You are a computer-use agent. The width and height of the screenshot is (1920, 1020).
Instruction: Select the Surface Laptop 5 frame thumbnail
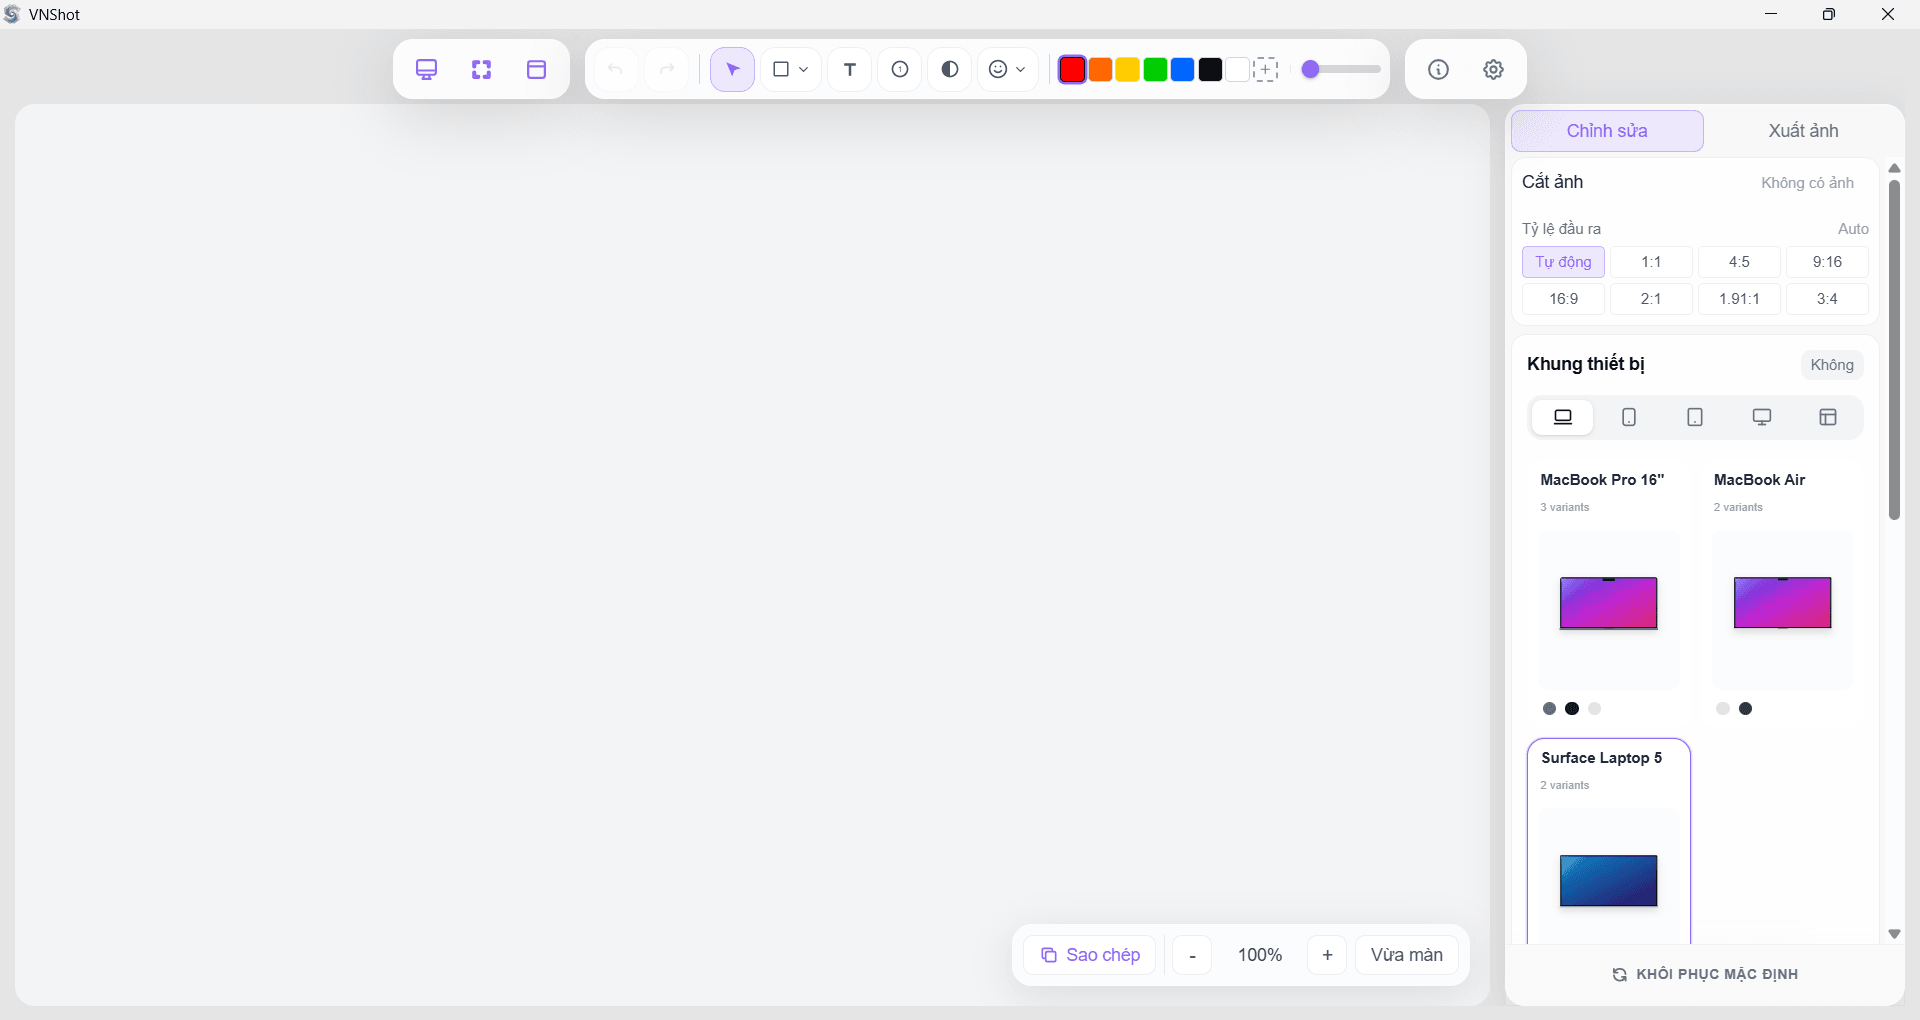click(x=1608, y=881)
